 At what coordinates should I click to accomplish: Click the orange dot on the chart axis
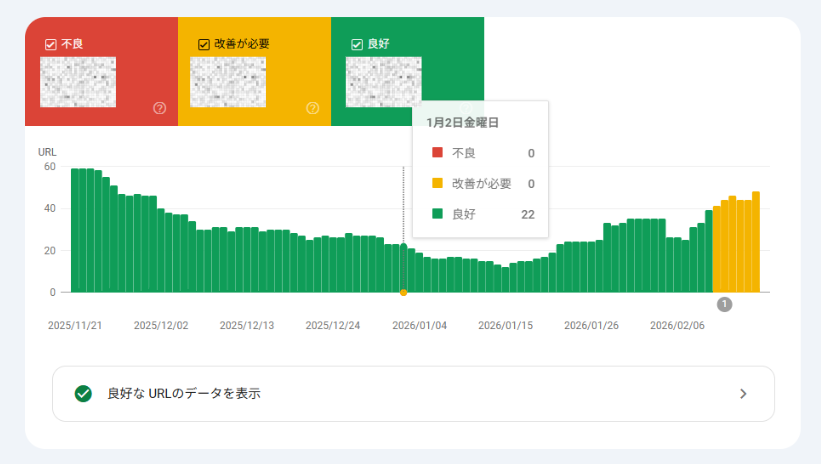click(403, 292)
